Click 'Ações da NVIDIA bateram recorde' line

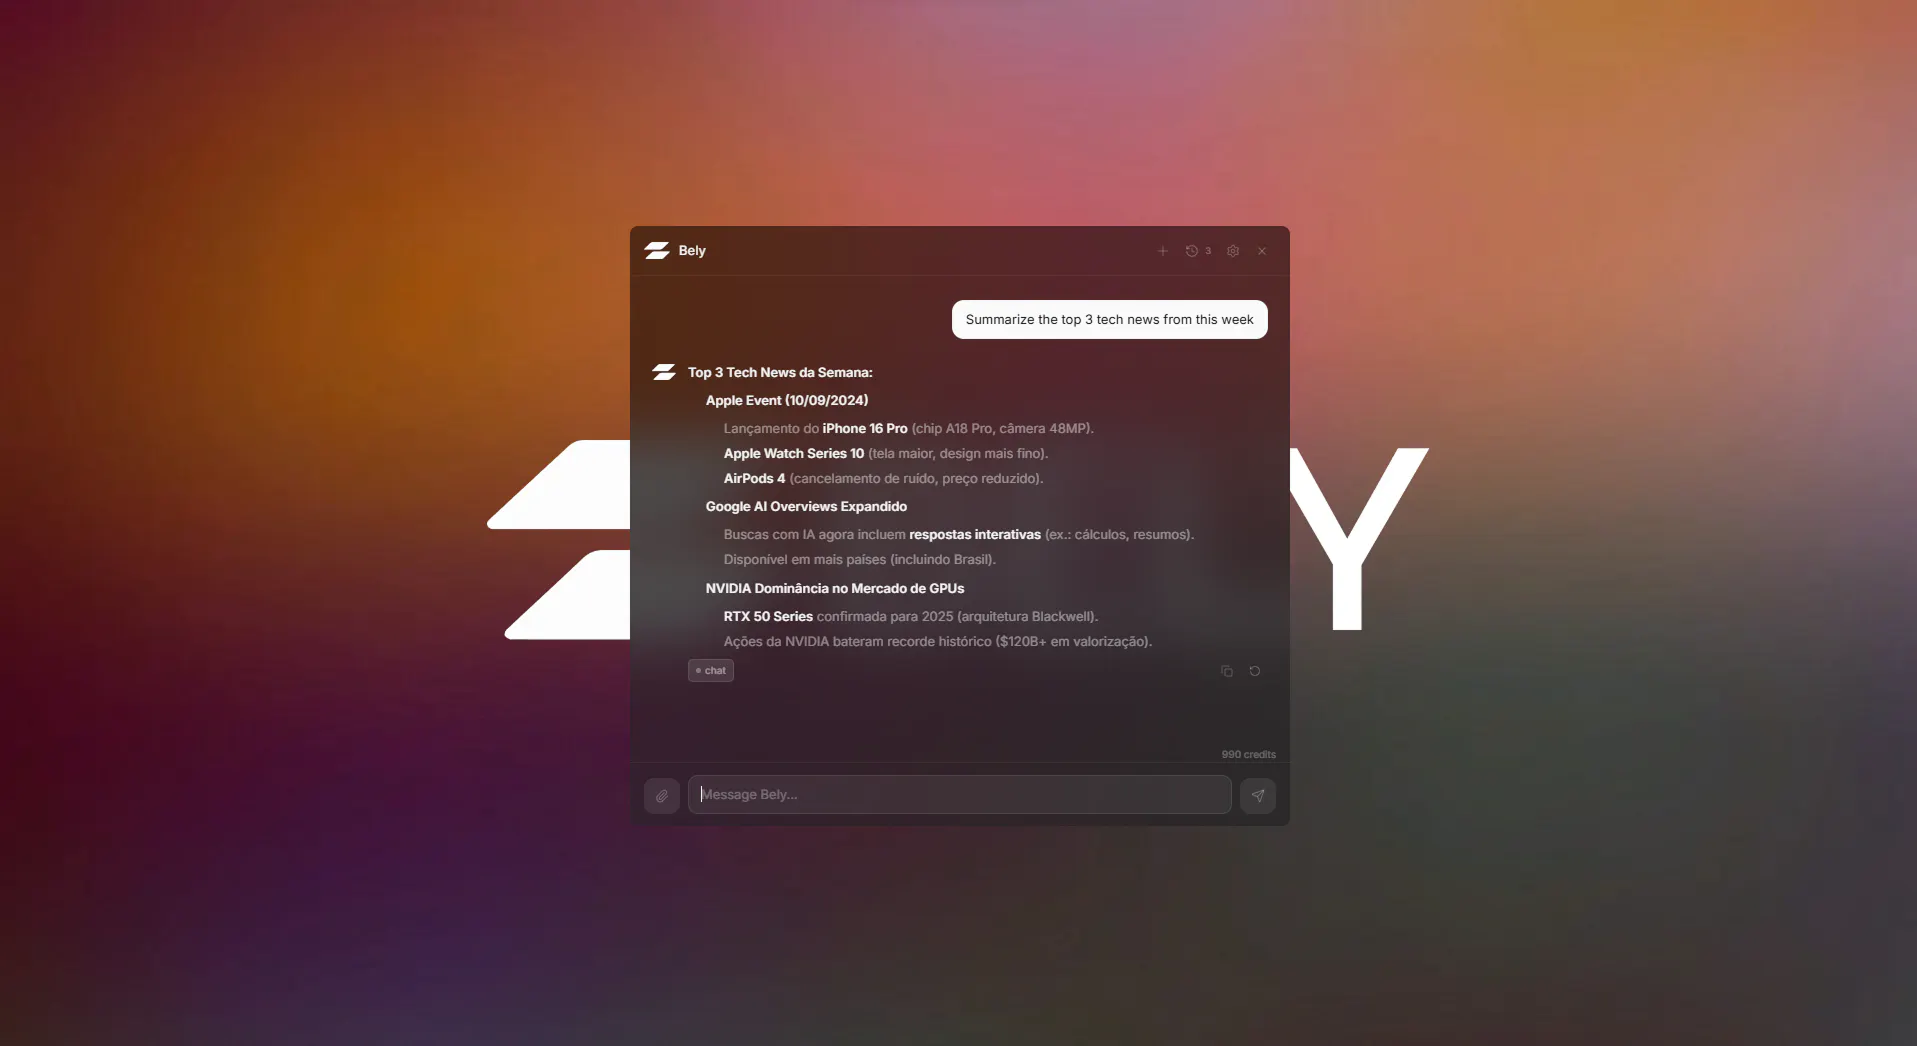tap(938, 641)
